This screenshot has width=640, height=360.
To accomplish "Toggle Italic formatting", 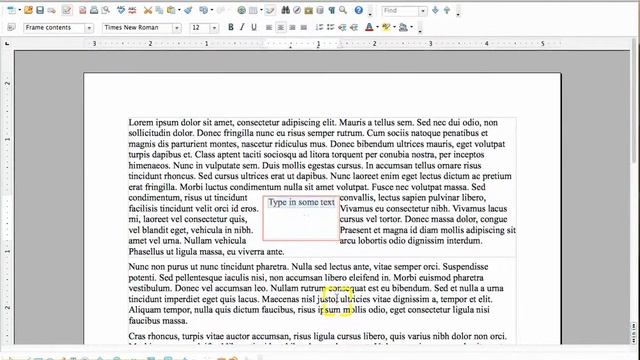I will tap(242, 27).
